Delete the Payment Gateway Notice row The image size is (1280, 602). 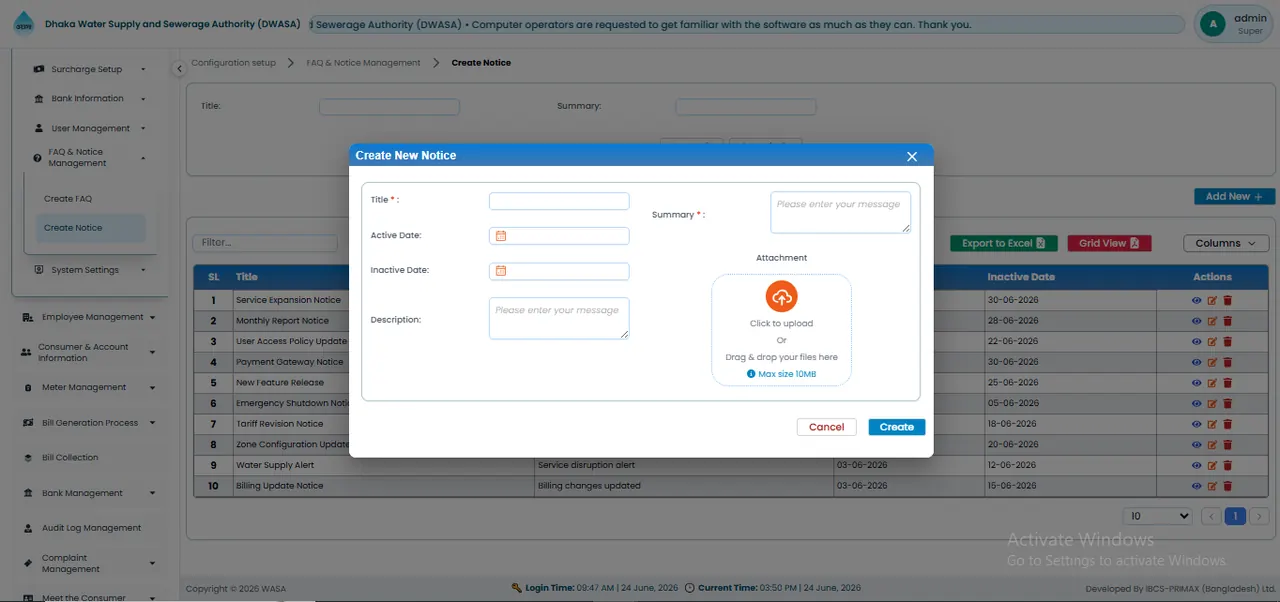tap(1228, 362)
